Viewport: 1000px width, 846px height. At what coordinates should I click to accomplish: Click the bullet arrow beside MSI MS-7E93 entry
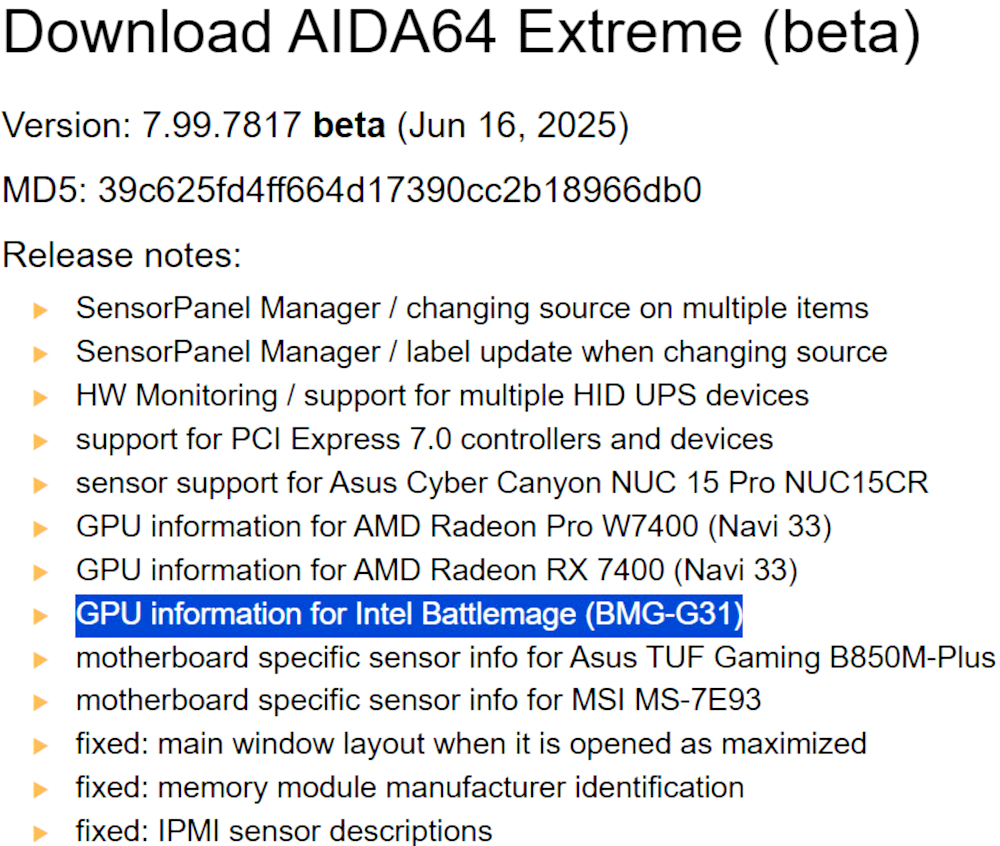coord(40,703)
